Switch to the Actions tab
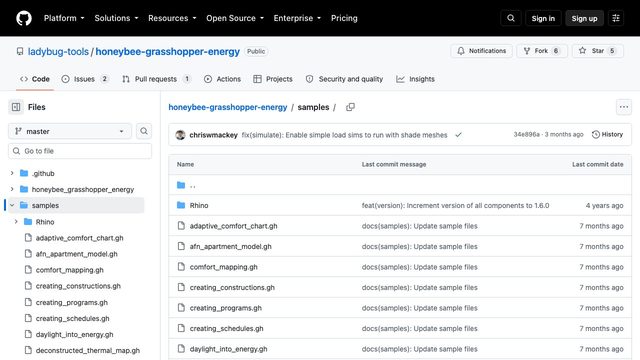 (222, 79)
